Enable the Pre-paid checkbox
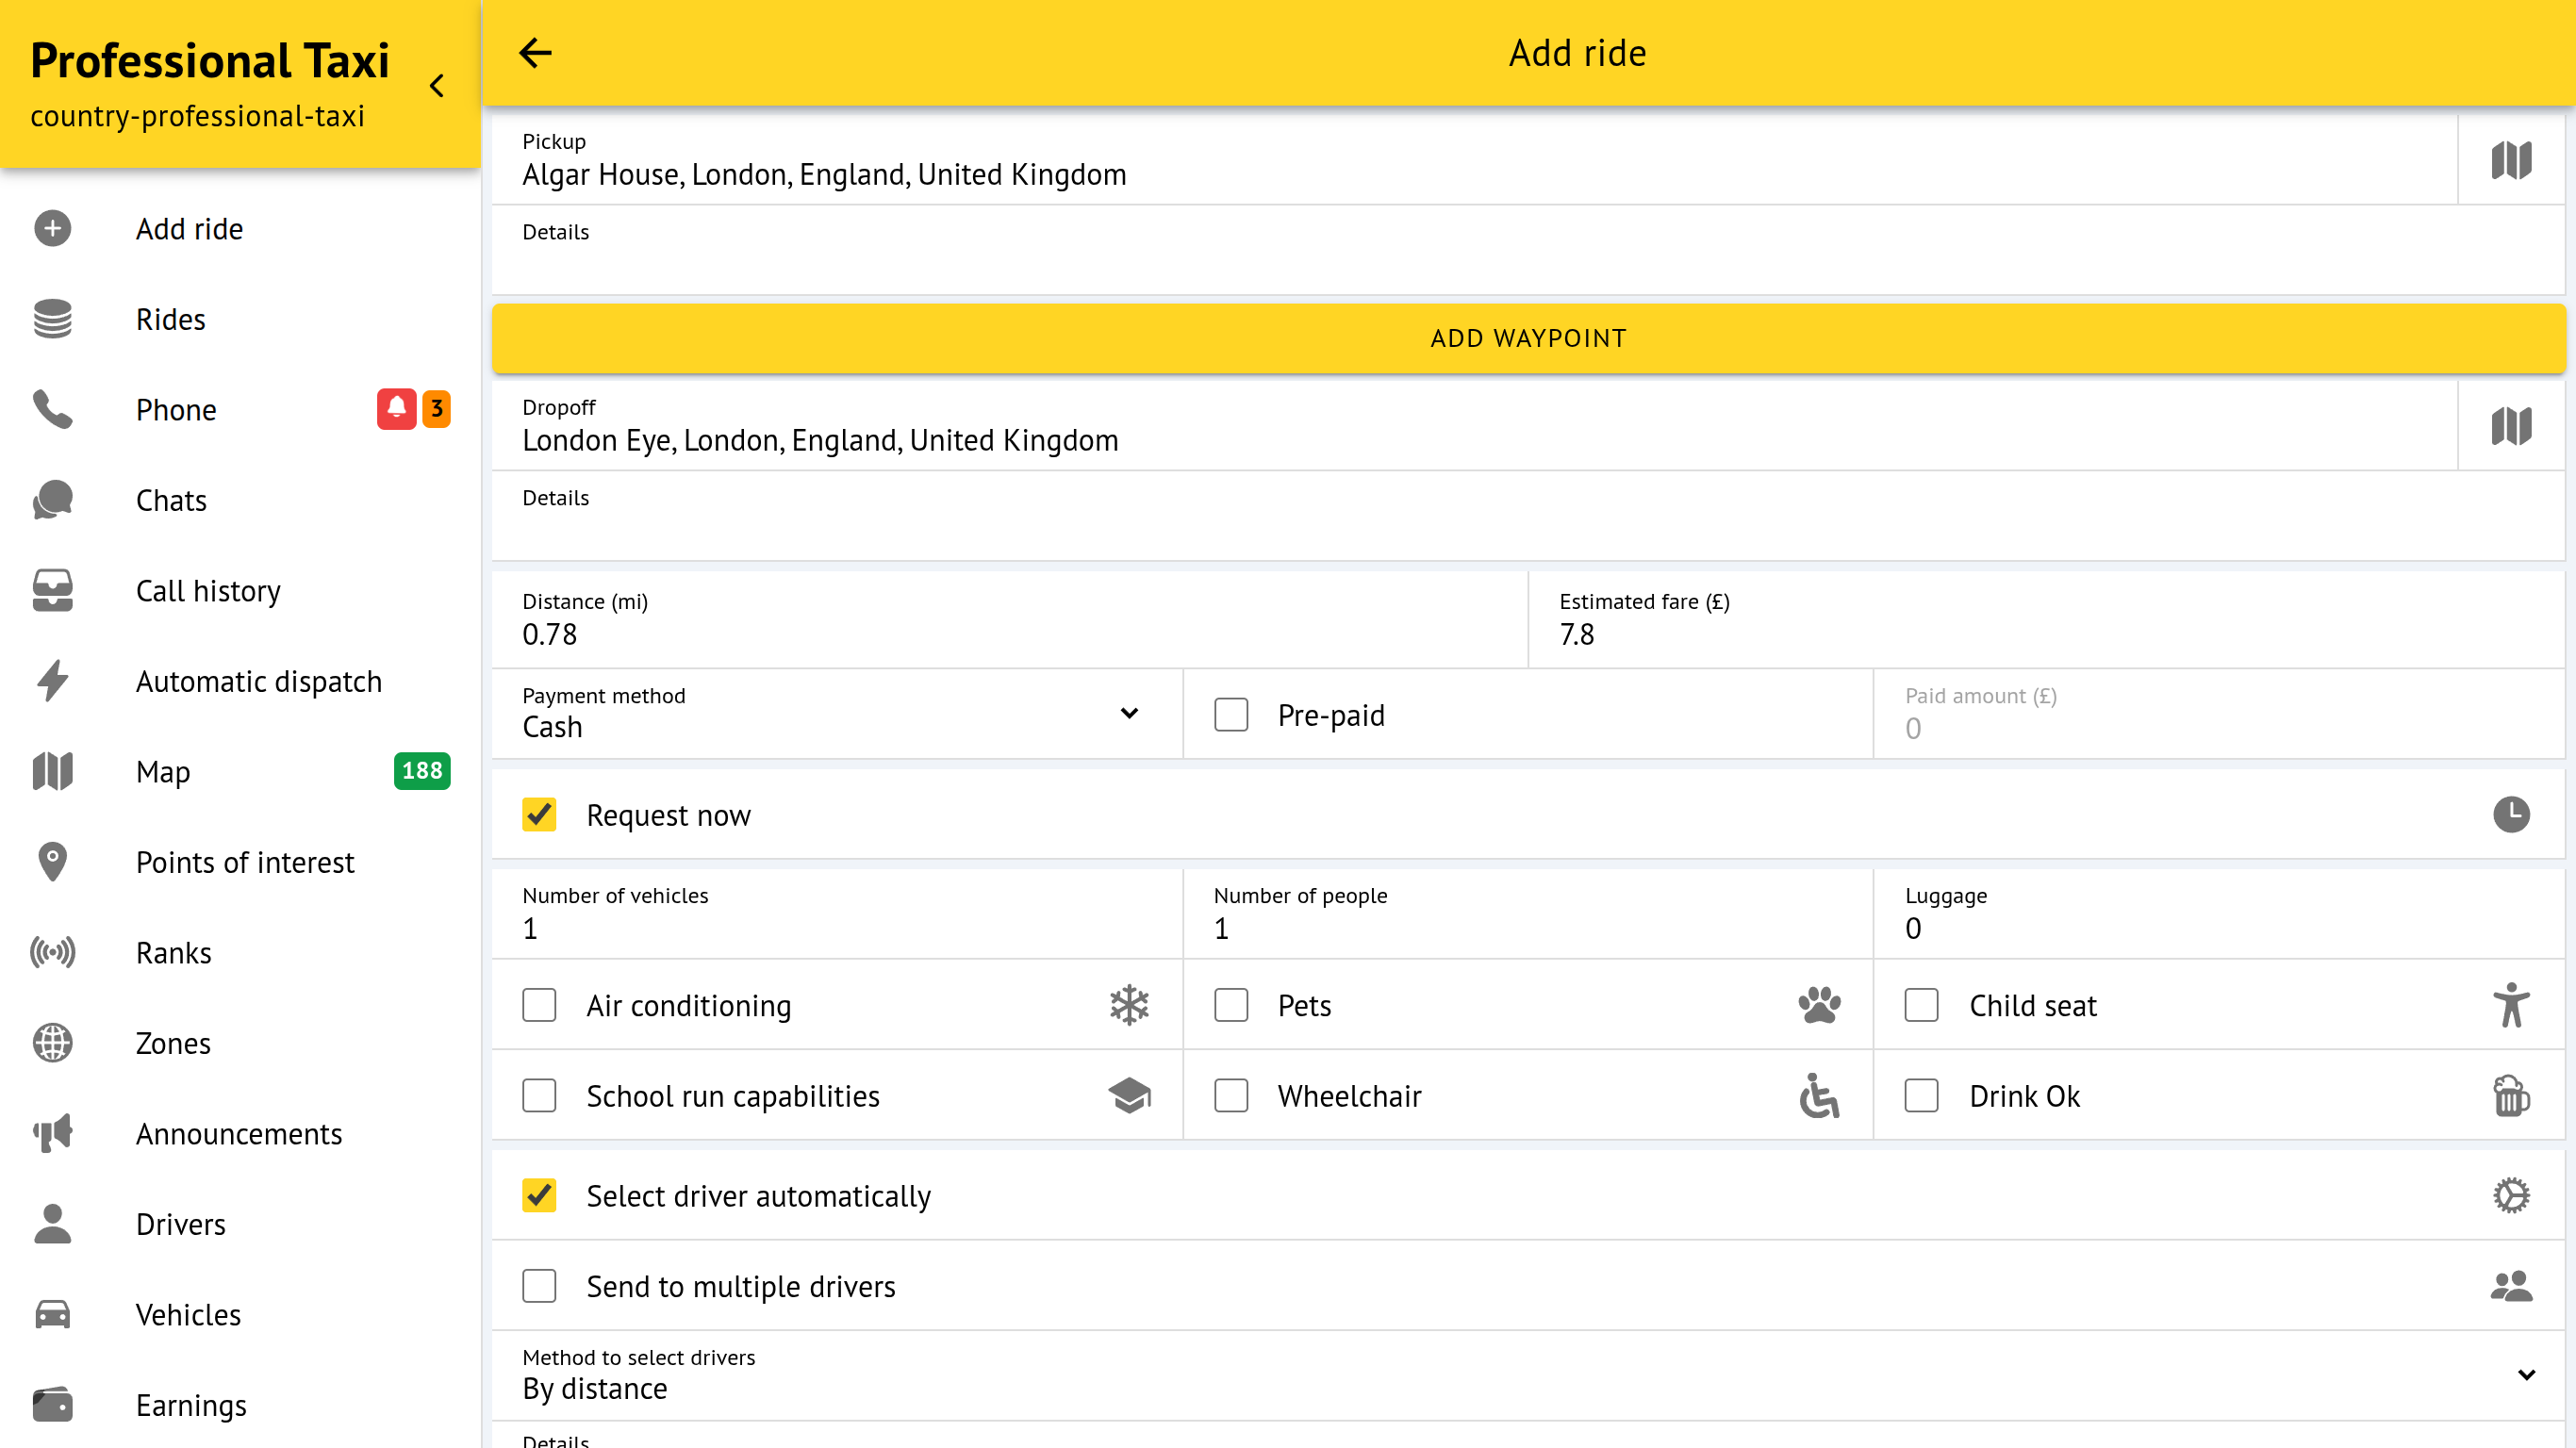This screenshot has height=1448, width=2576. coord(1231,715)
